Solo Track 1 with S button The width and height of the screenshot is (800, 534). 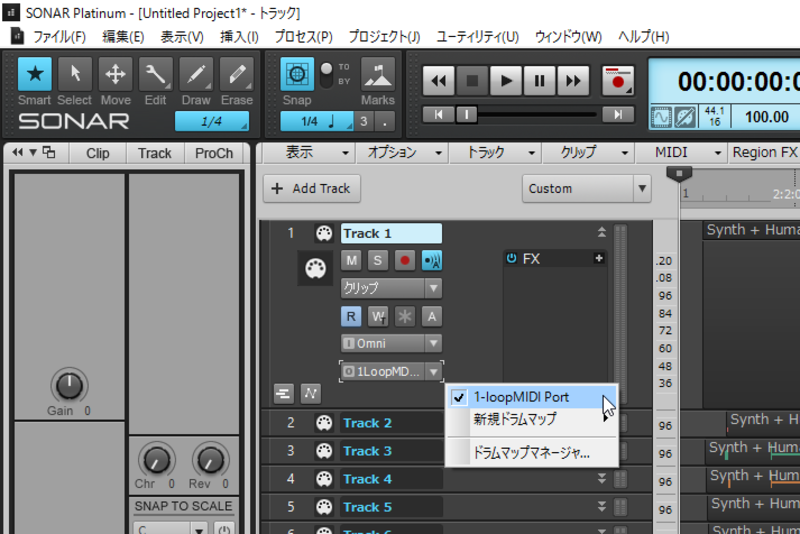[378, 261]
